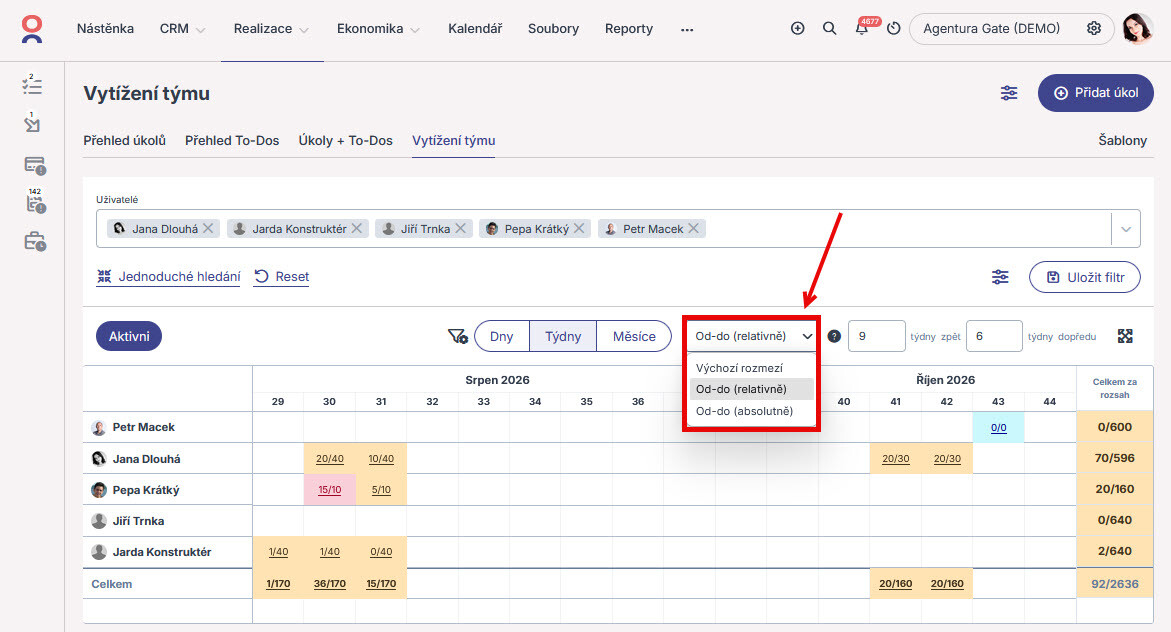Open the checklist icon in left sidebar
This screenshot has width=1171, height=632.
(32, 84)
